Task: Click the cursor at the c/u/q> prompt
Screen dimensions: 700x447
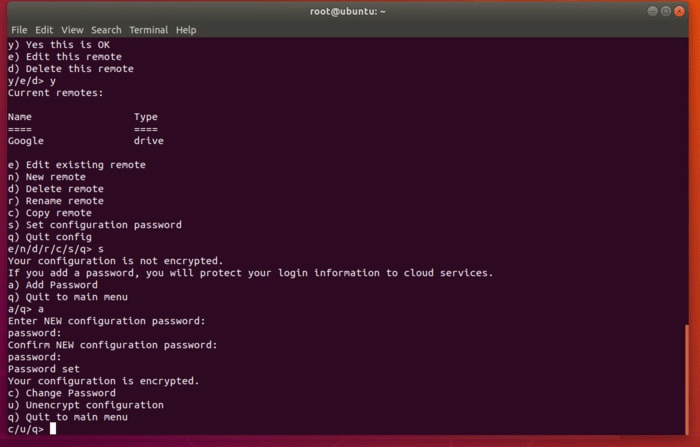Action: (52, 429)
